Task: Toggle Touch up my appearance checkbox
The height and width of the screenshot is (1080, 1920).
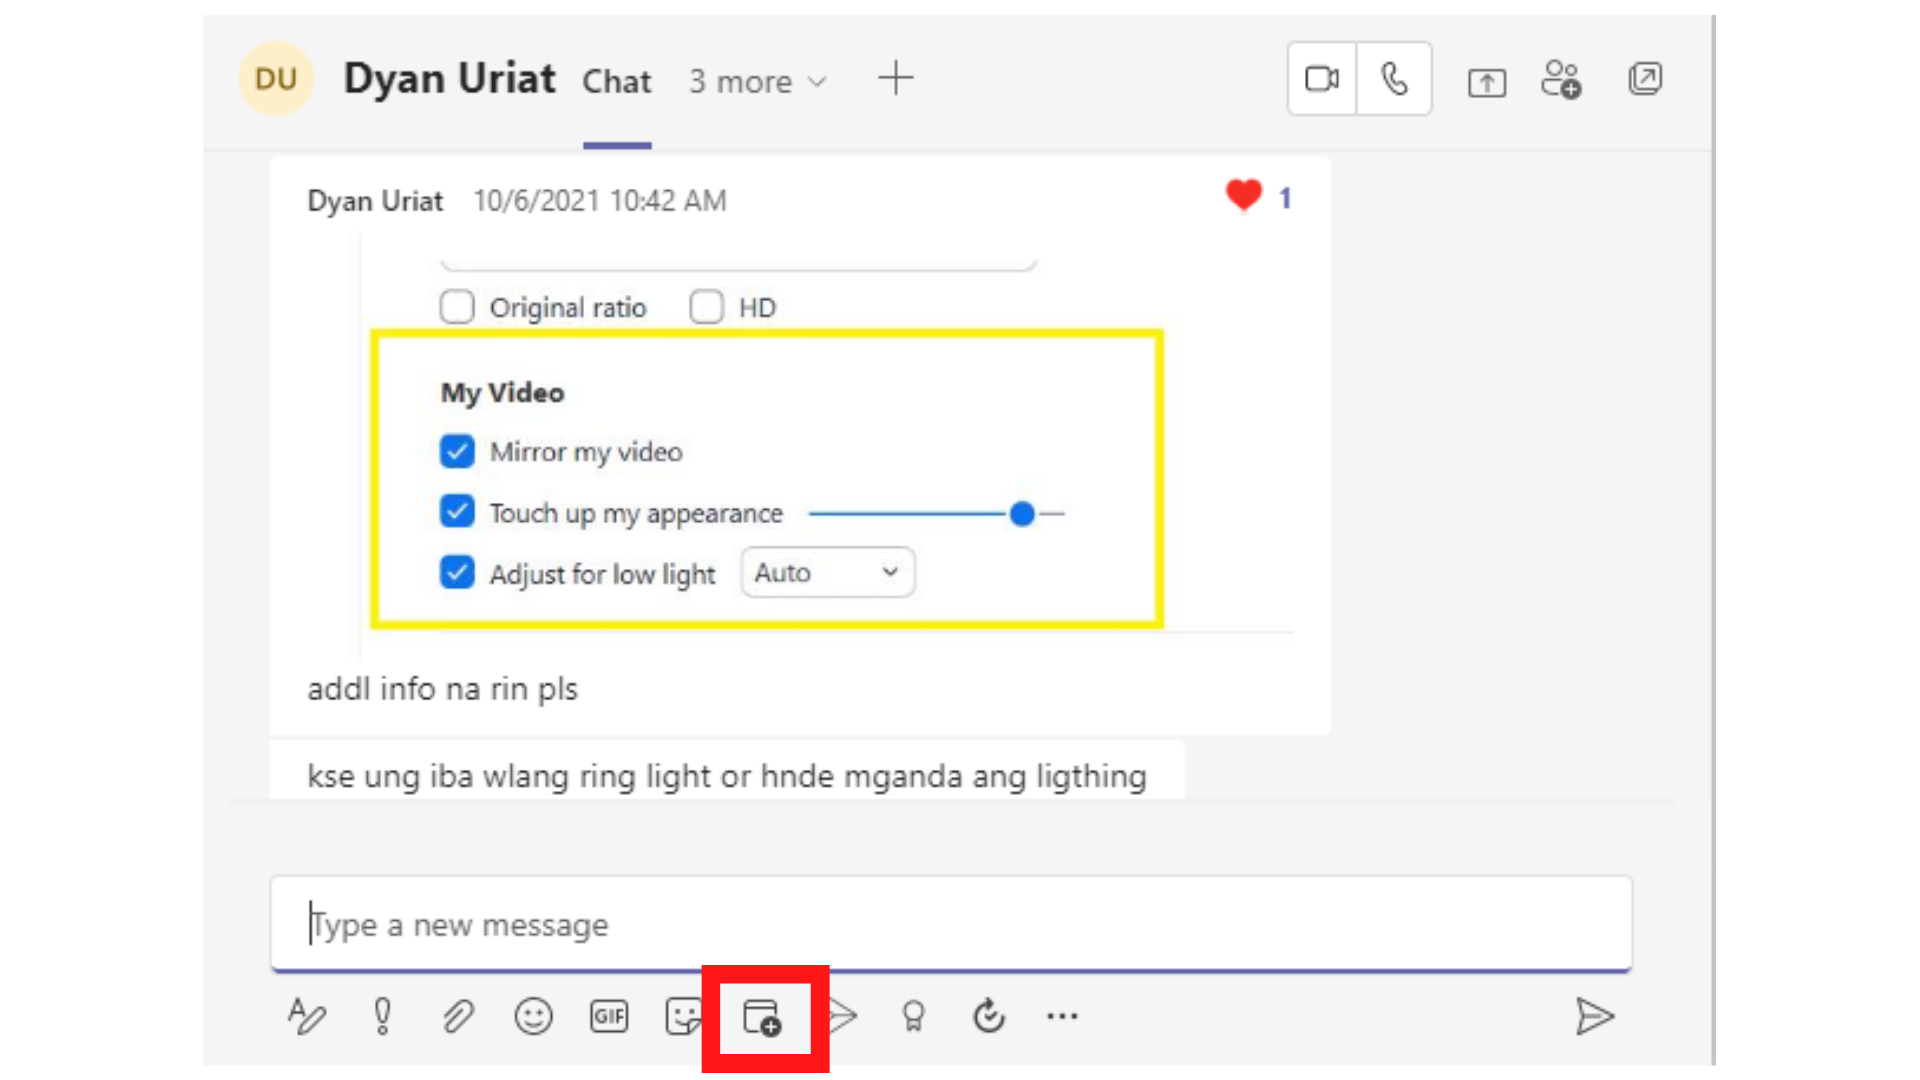Action: [x=457, y=512]
